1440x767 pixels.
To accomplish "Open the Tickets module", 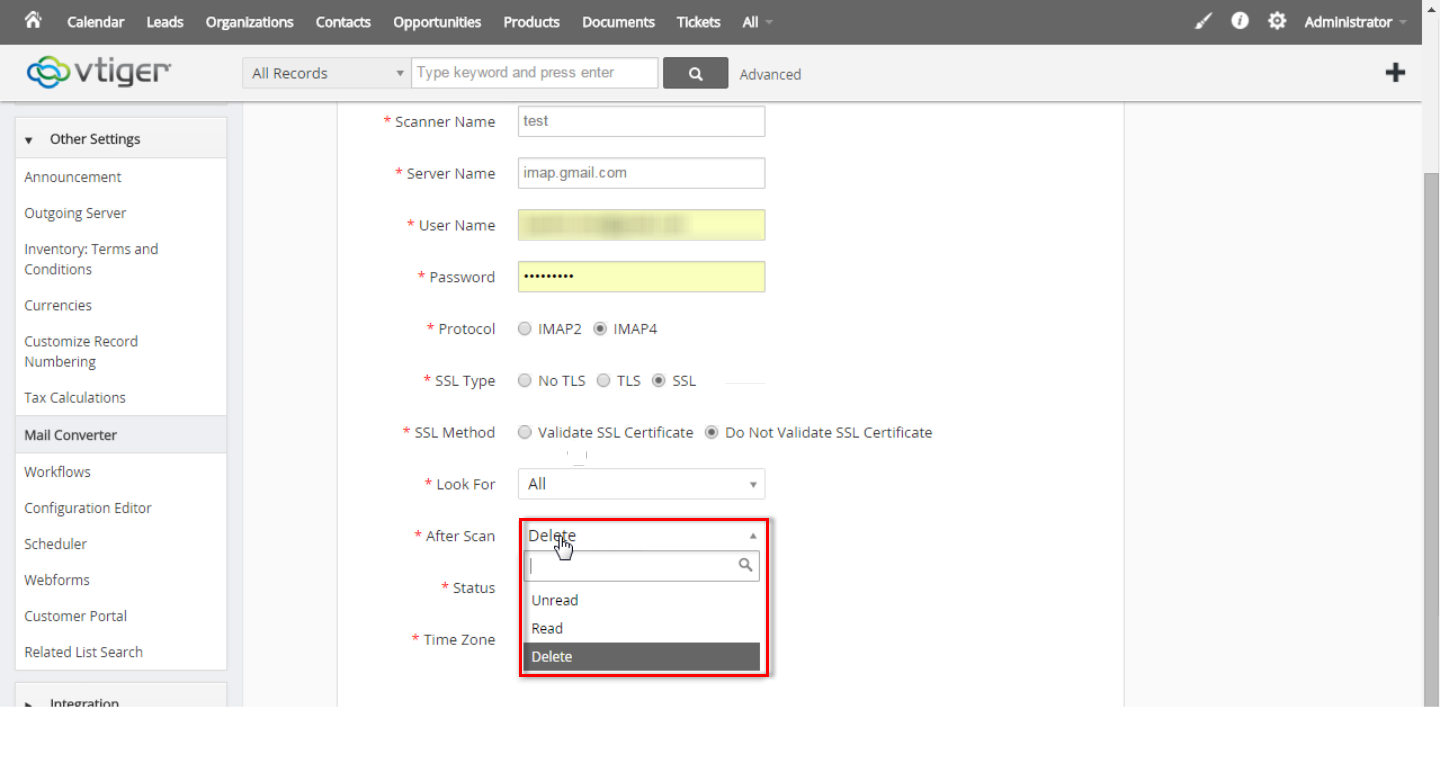I will pos(698,22).
